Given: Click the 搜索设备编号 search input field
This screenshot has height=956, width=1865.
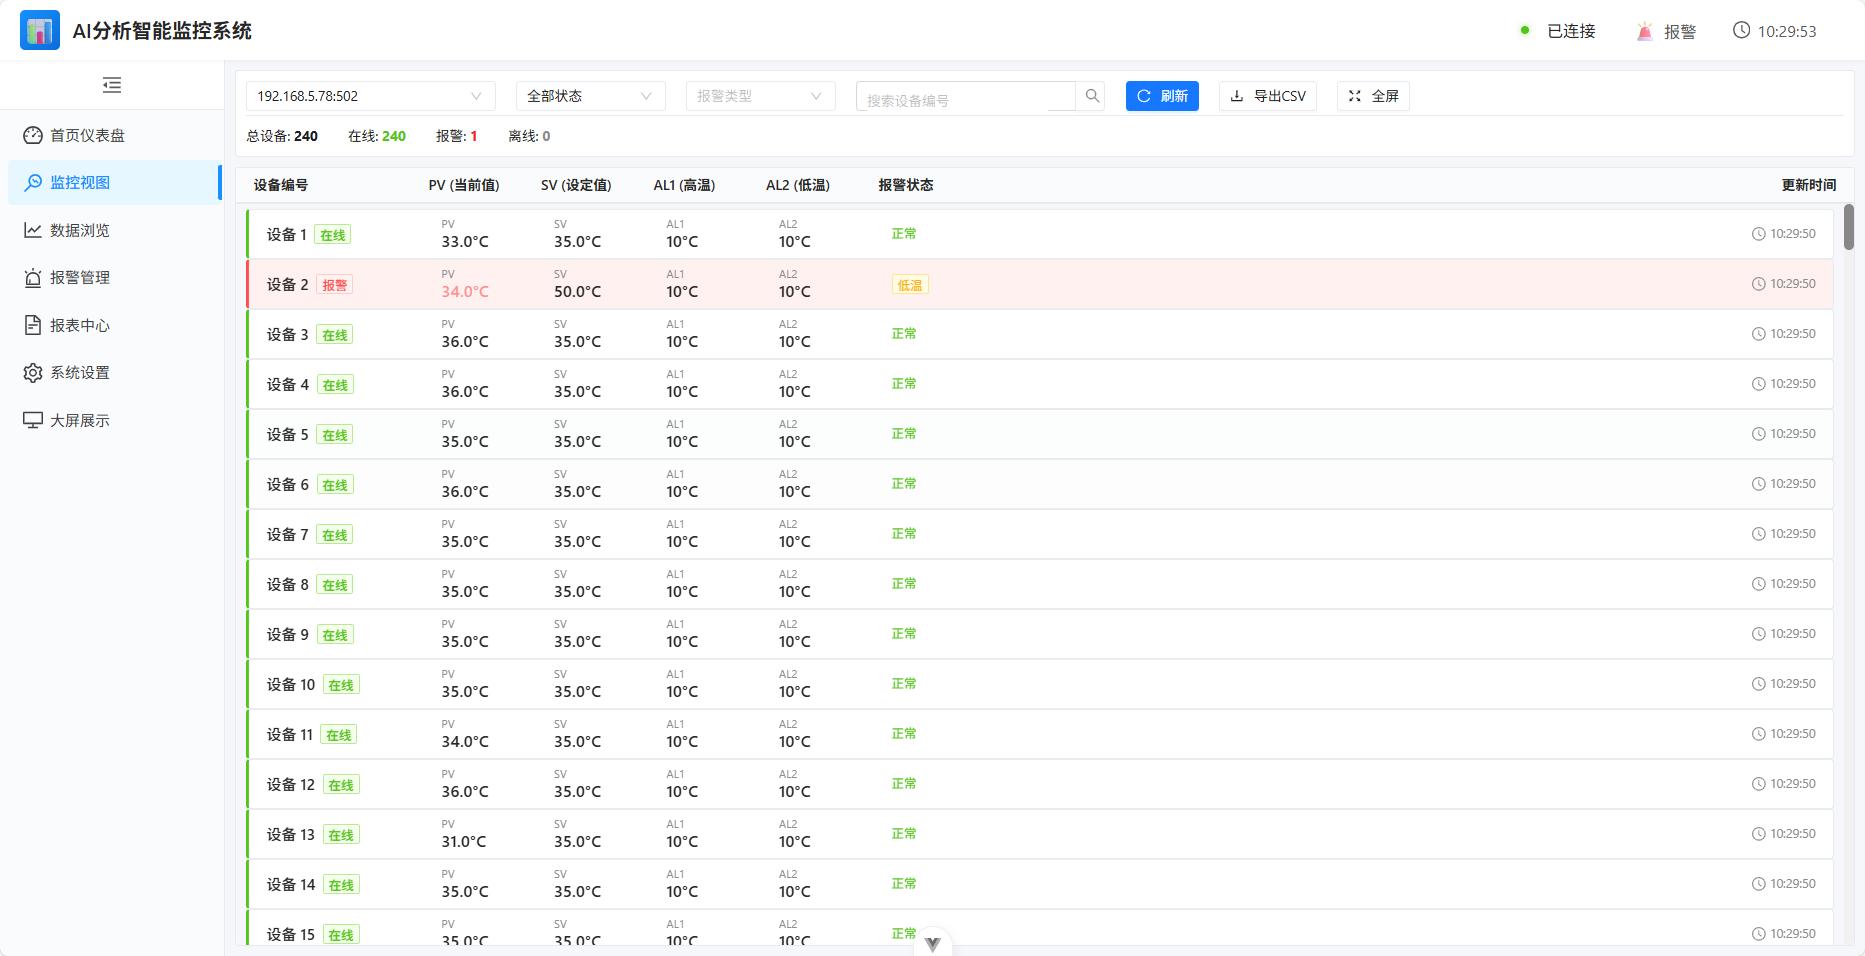Looking at the screenshot, I should [x=966, y=96].
